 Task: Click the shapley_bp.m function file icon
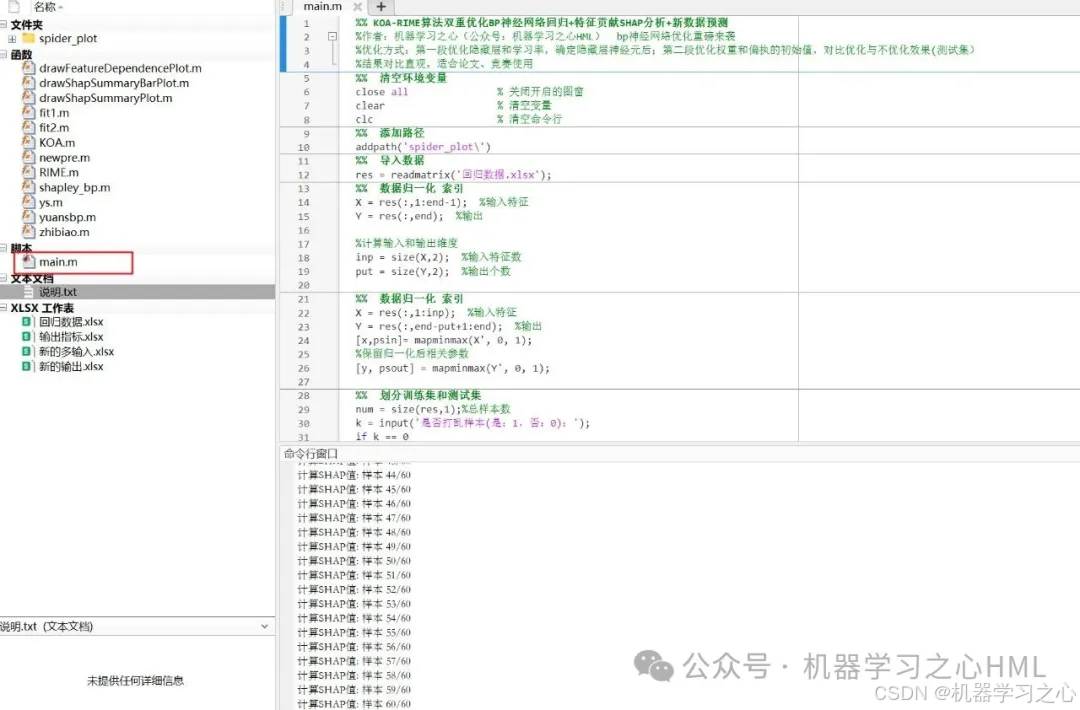pyautogui.click(x=28, y=187)
